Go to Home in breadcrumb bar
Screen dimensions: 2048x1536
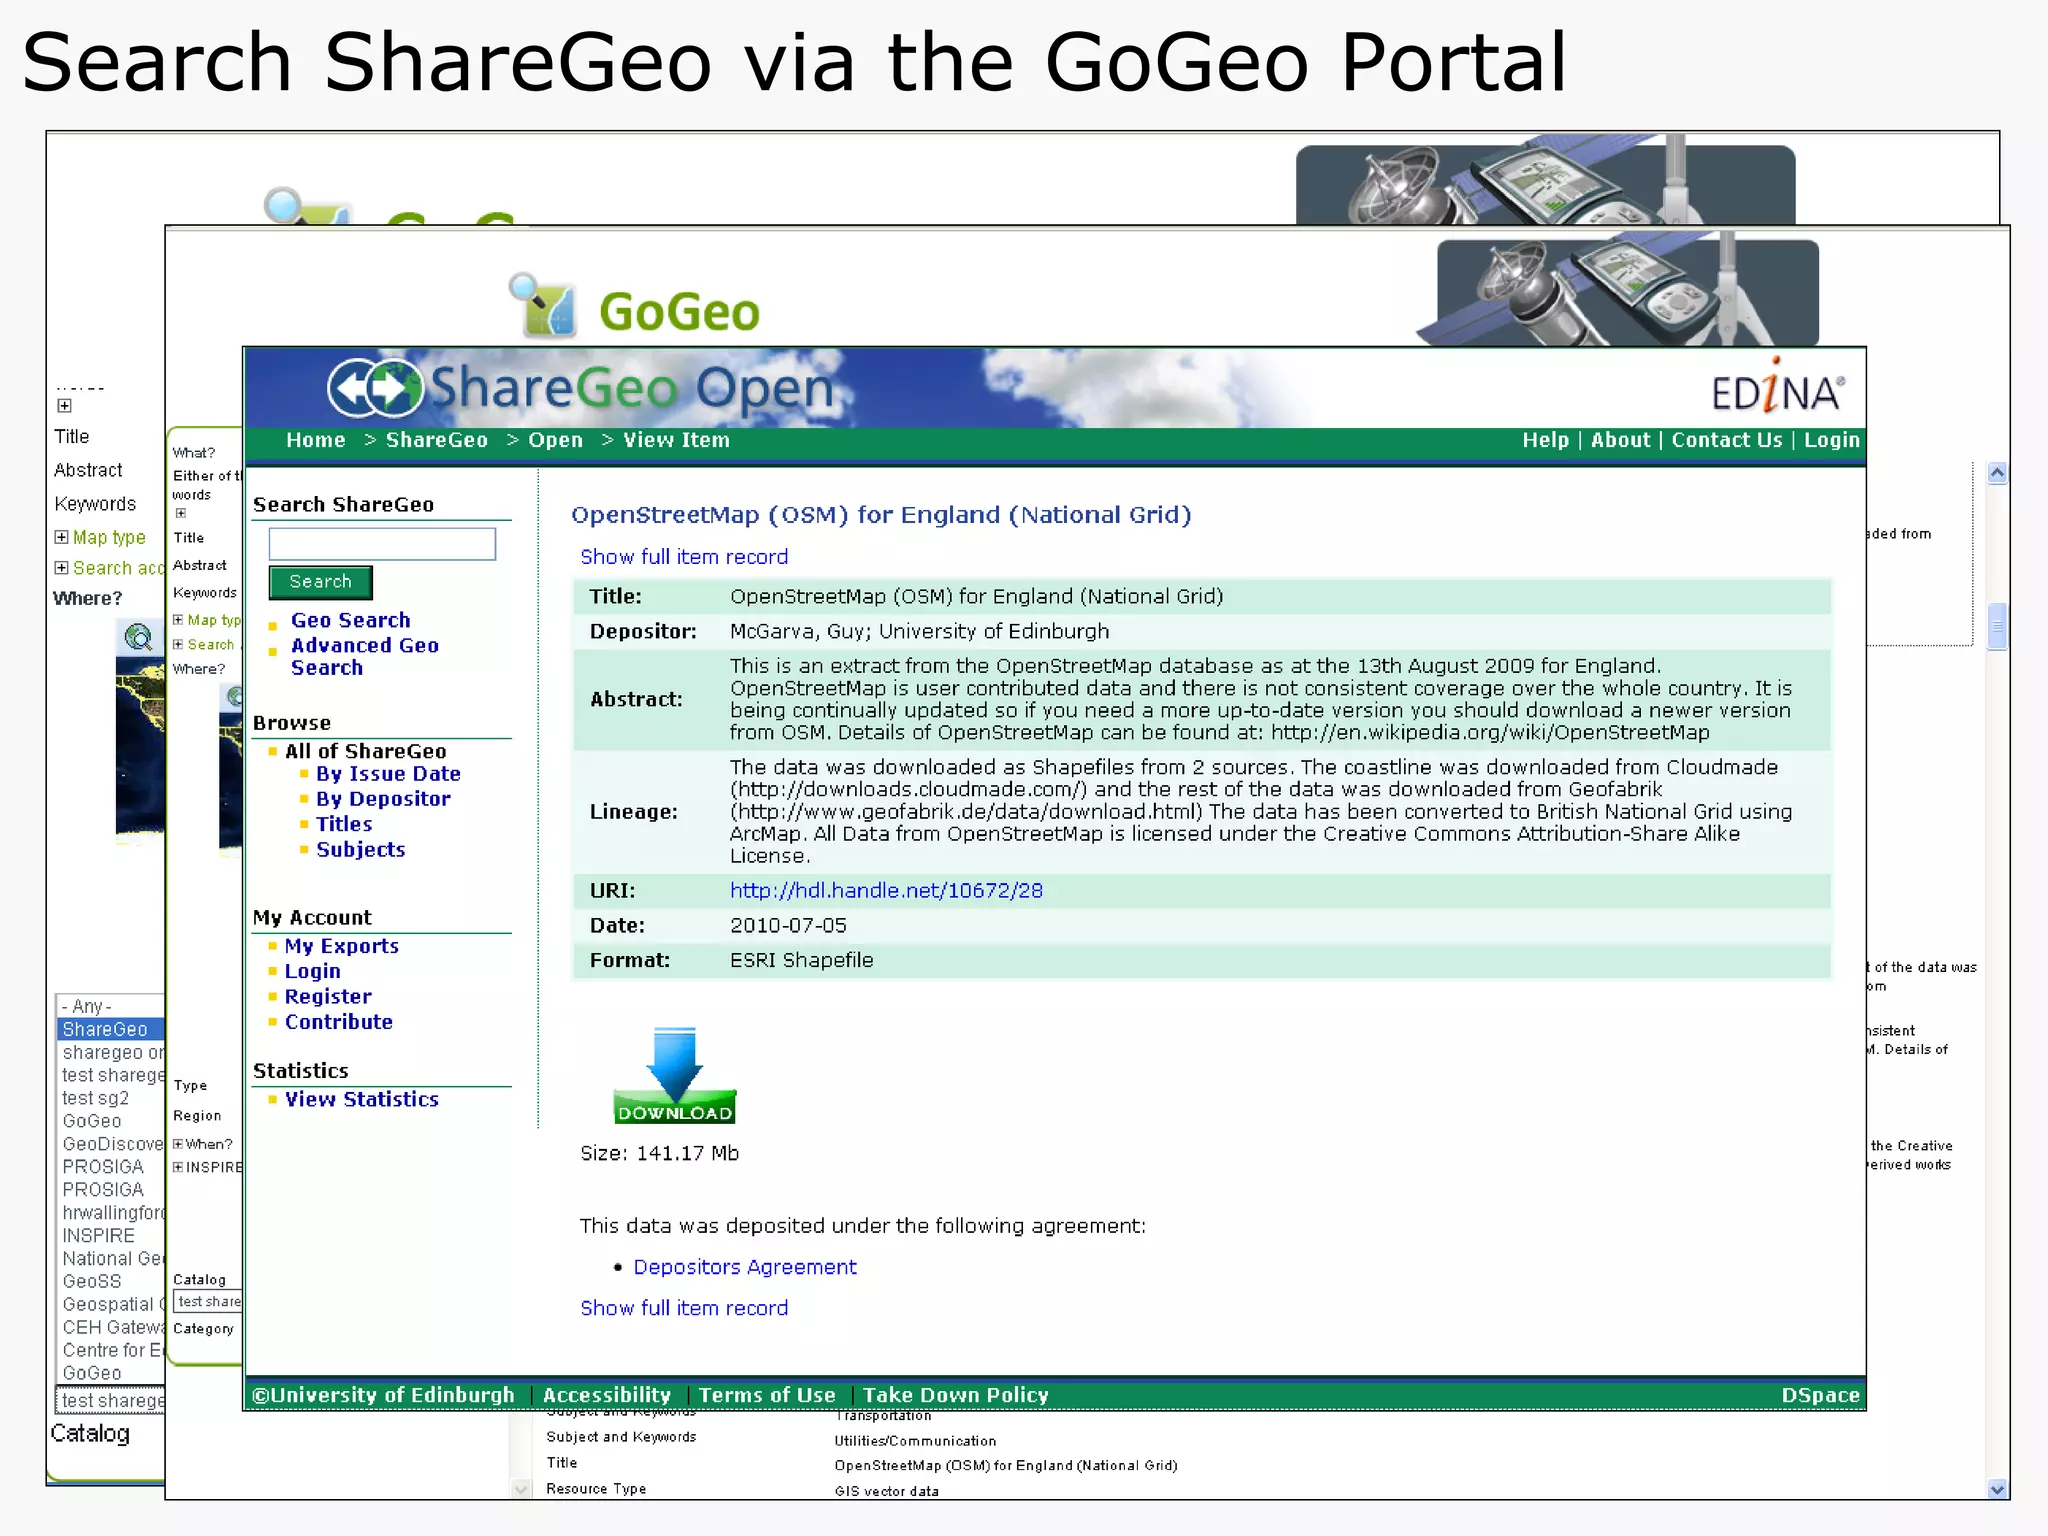pos(315,440)
